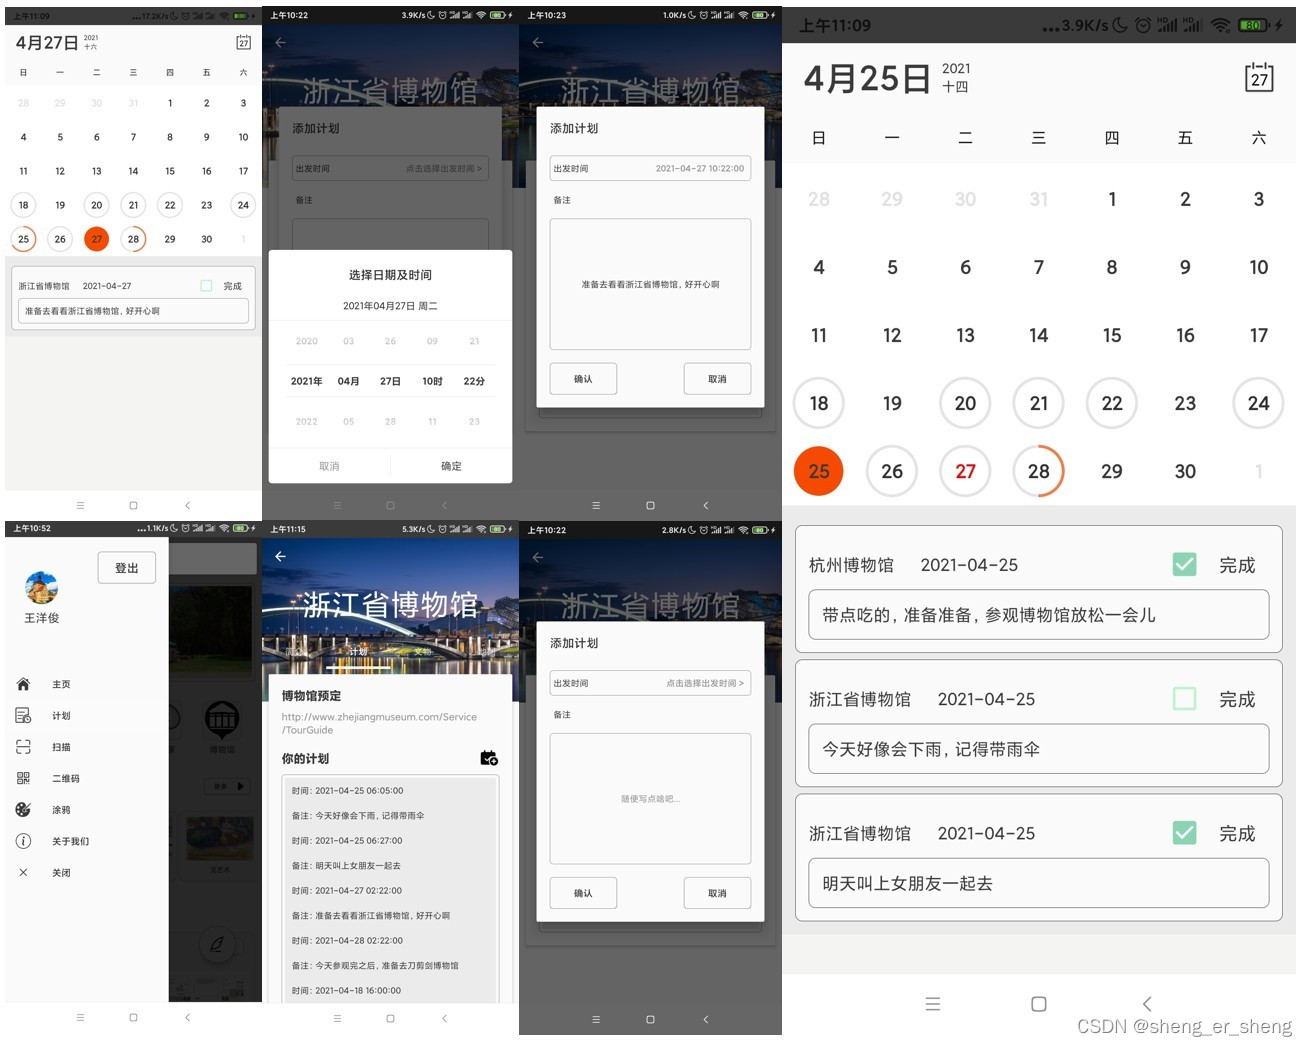Viewport: 1307px width, 1046px height.
Task: Tap 确定 in the date picker dialog
Action: point(451,466)
